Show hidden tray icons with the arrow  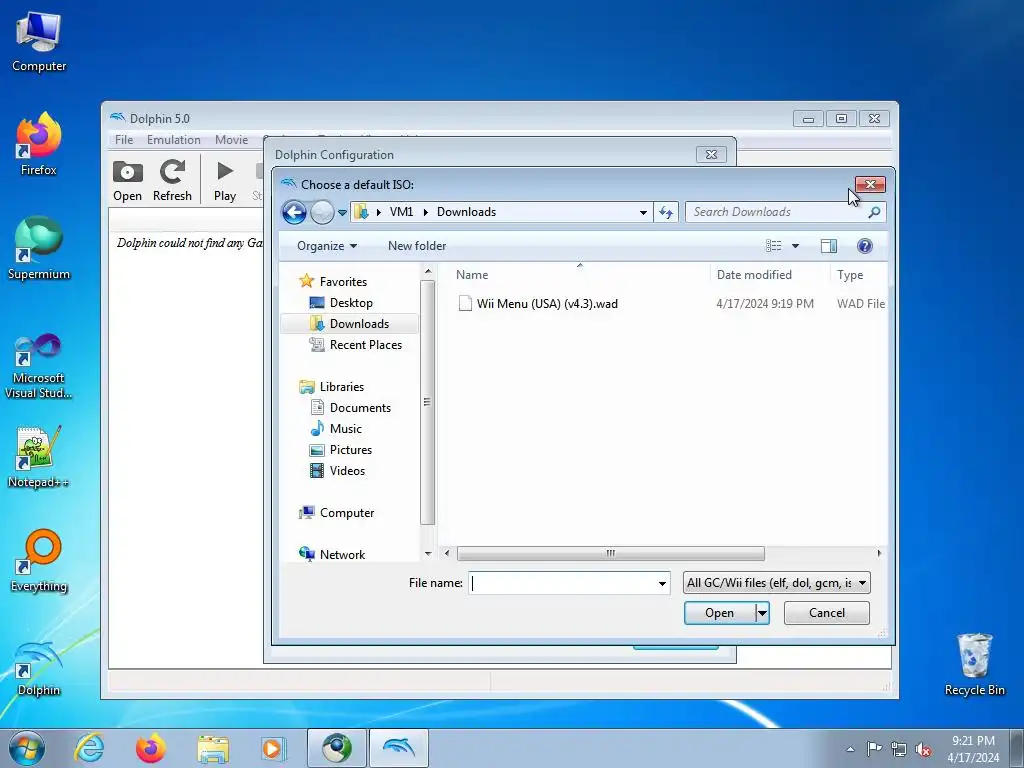[850, 749]
